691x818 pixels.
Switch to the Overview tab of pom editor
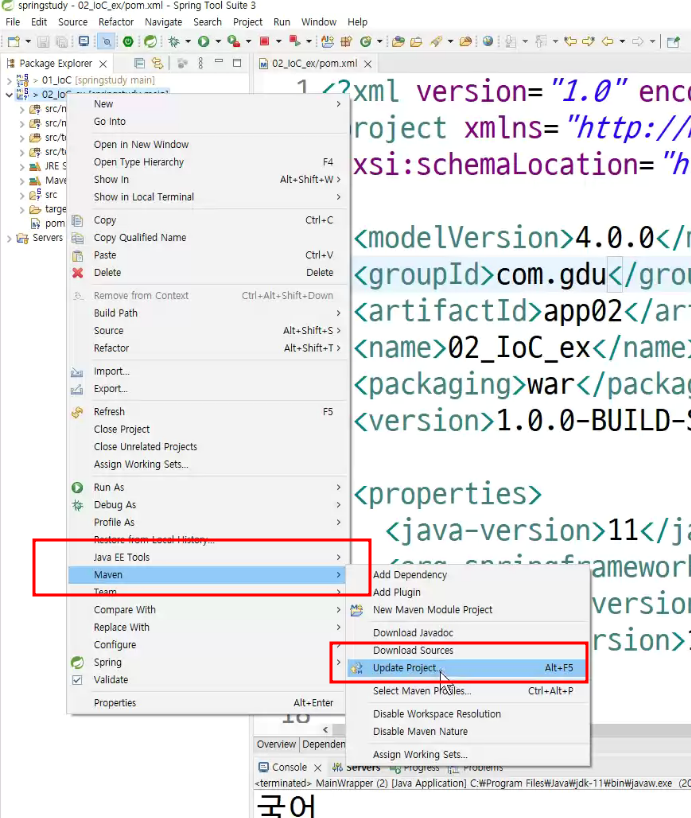(x=276, y=744)
